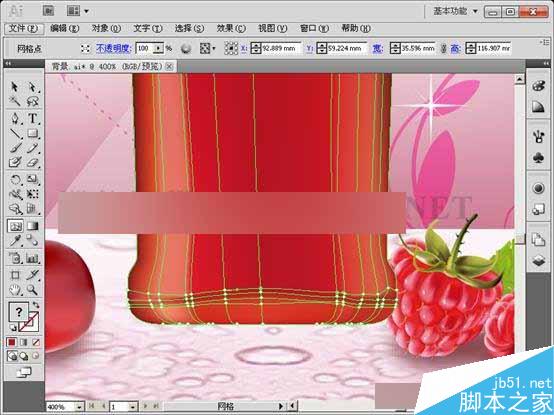Select the Magic Wand tool
Viewport: 554px width, 415px height.
point(14,102)
